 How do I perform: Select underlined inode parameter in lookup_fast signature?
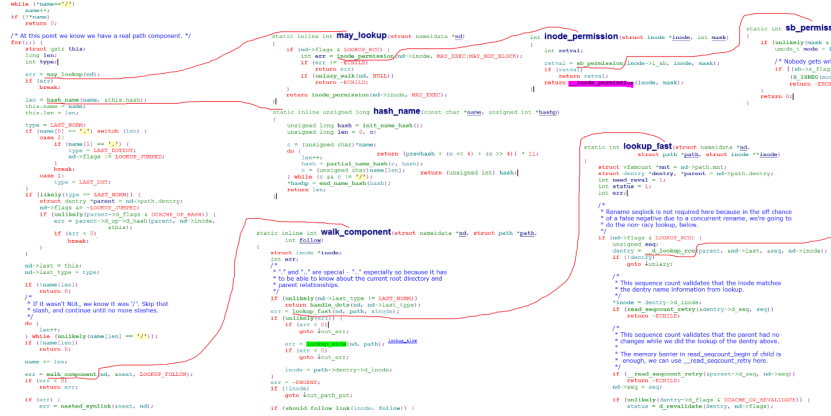(769, 154)
